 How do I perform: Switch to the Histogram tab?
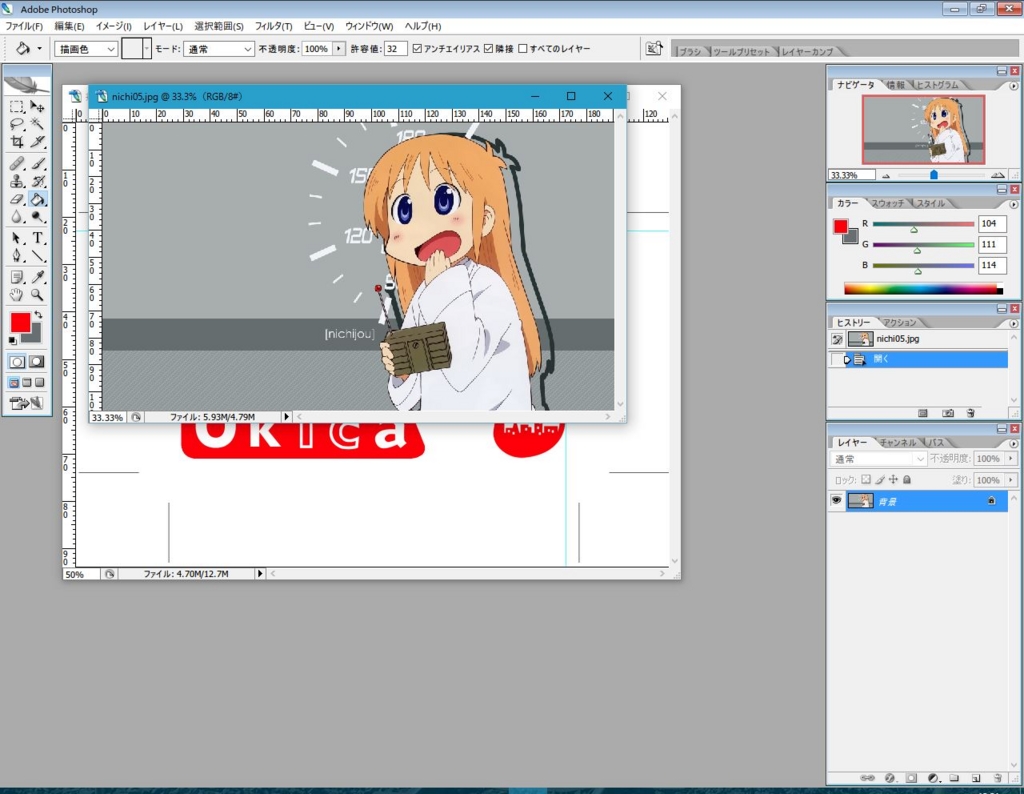[937, 85]
